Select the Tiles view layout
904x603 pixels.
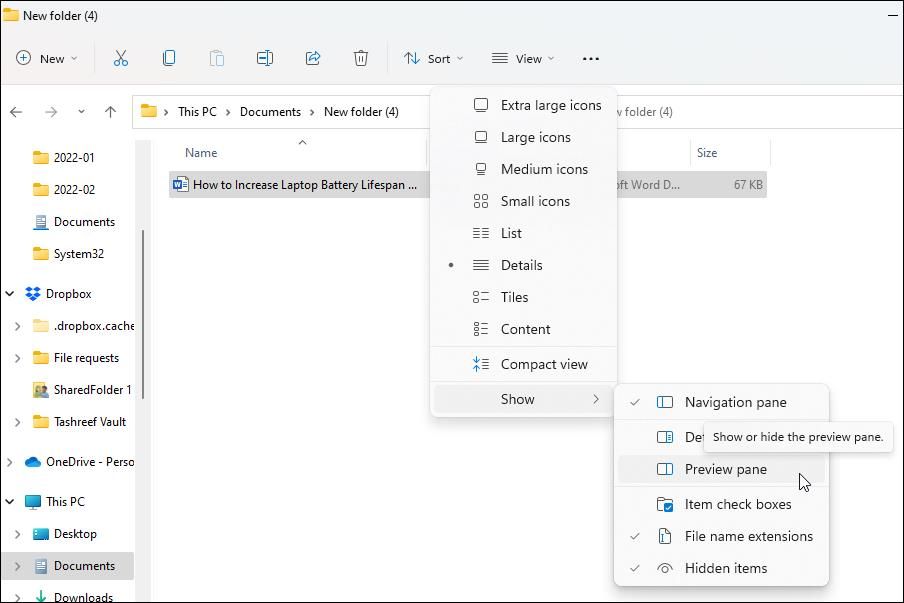pos(523,297)
